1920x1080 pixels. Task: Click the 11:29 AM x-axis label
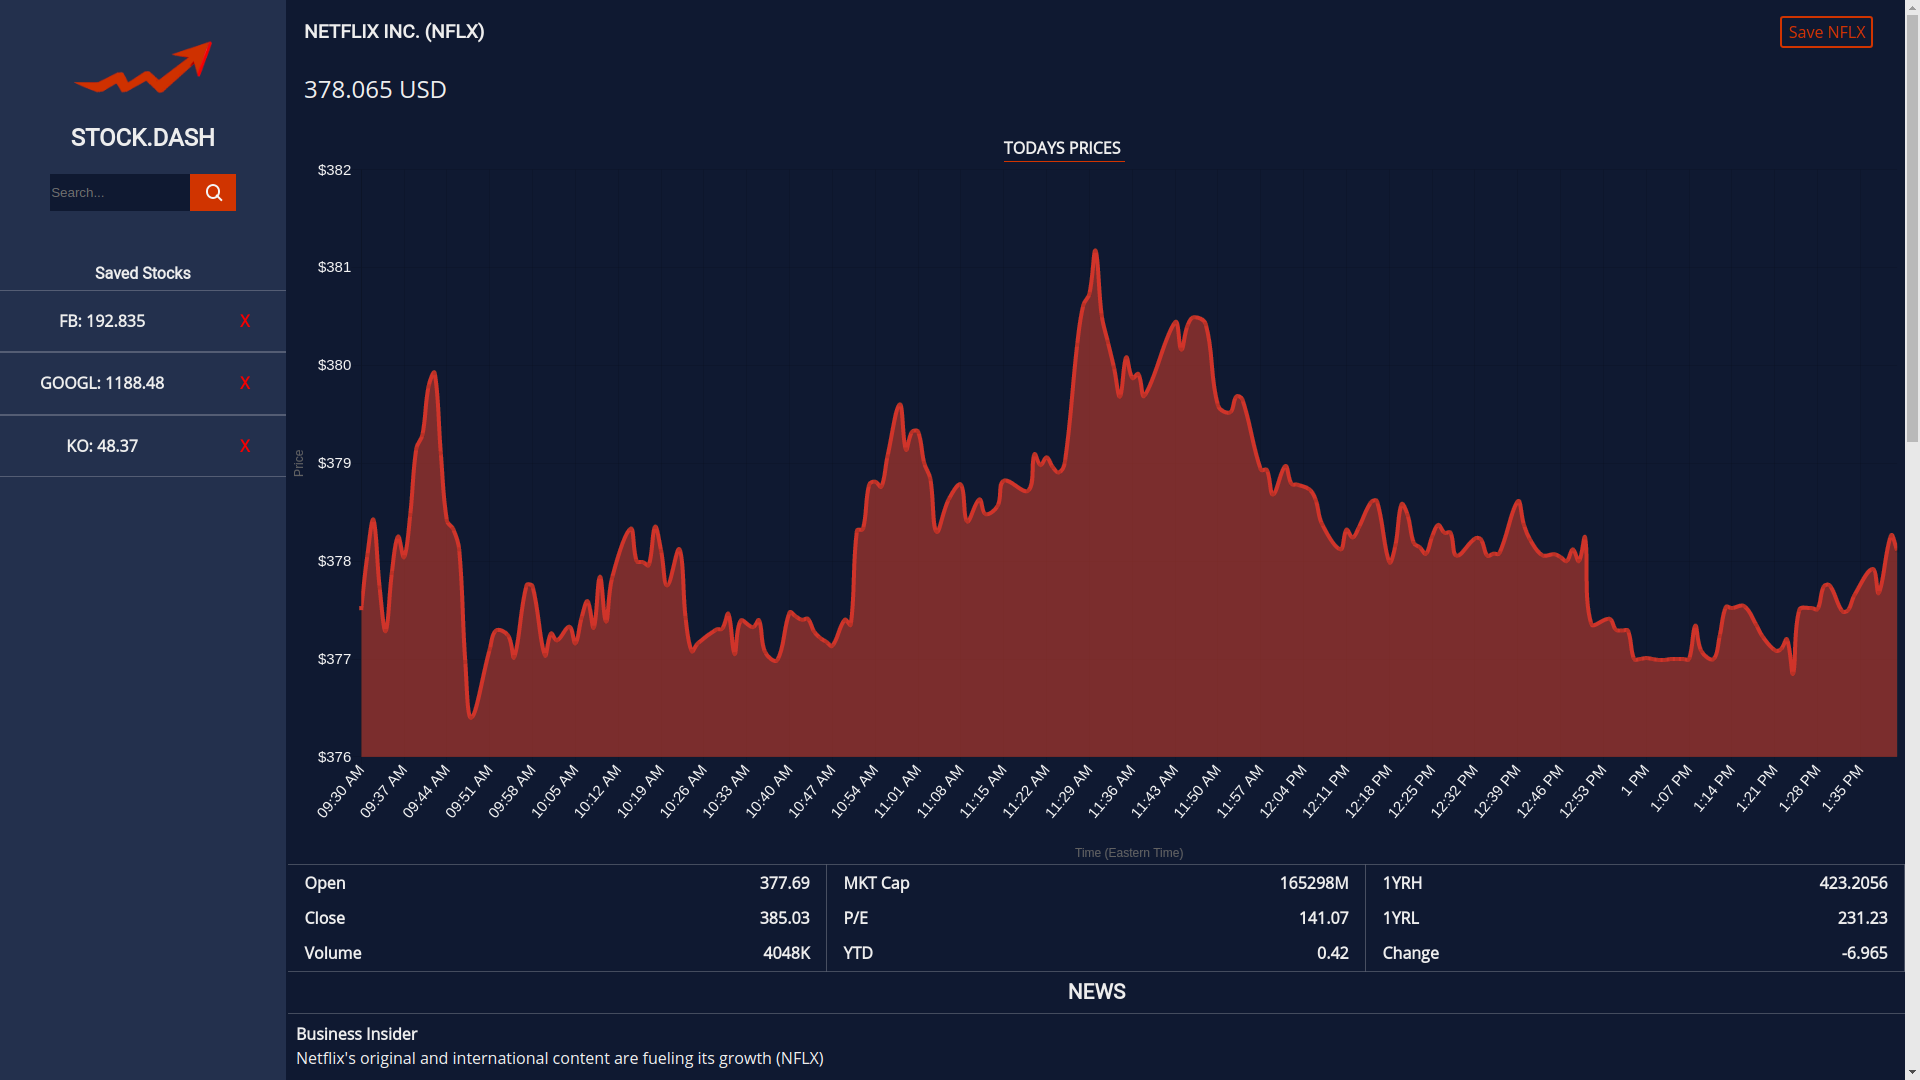pyautogui.click(x=1069, y=791)
